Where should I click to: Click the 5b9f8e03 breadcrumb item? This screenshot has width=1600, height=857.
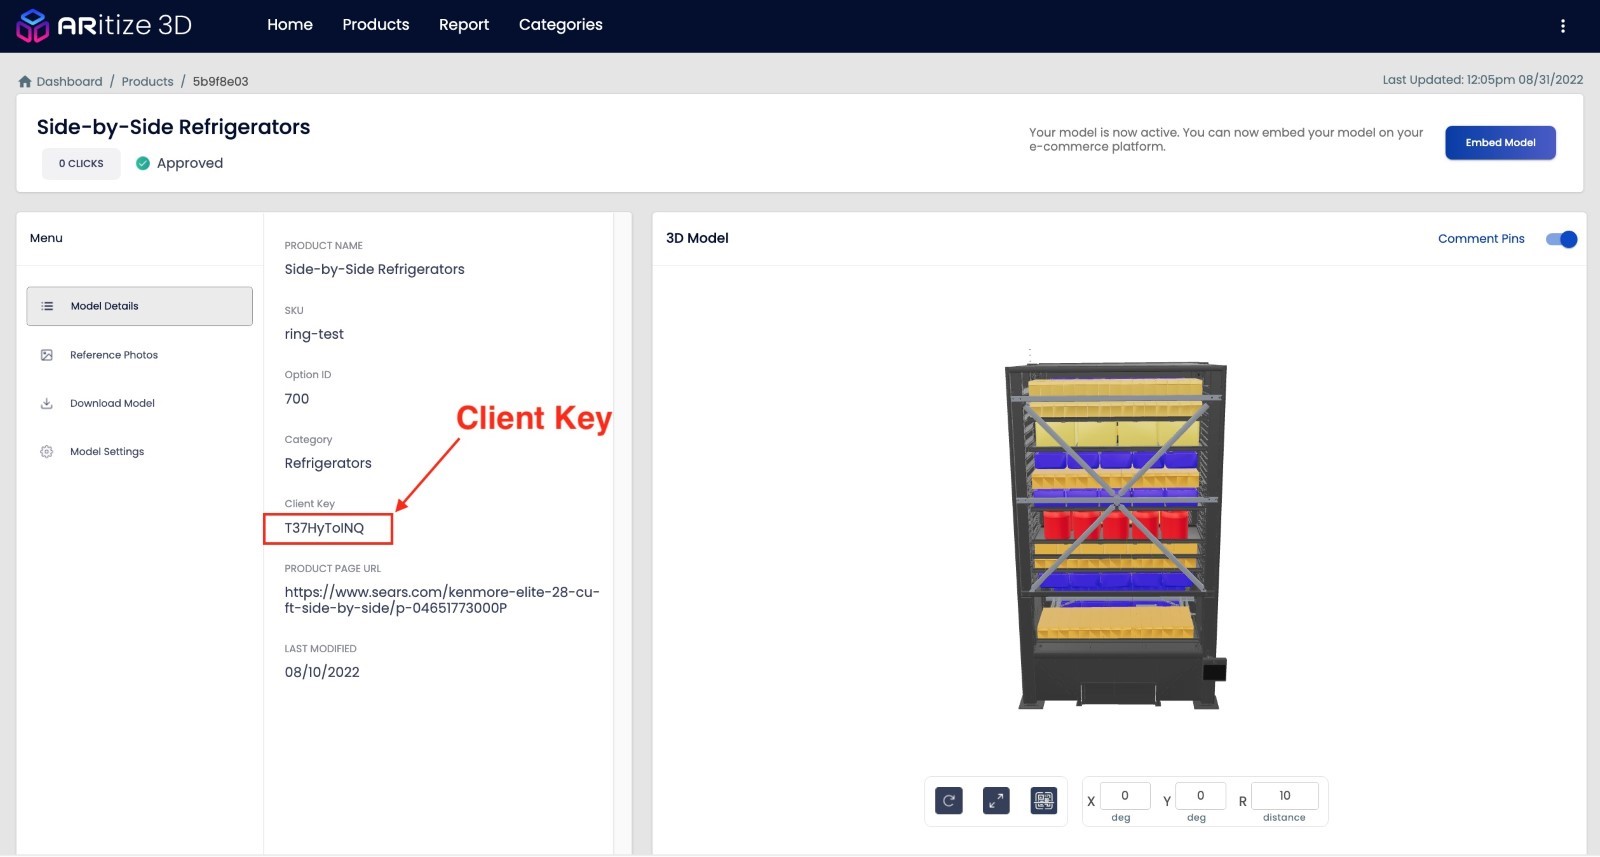click(220, 82)
